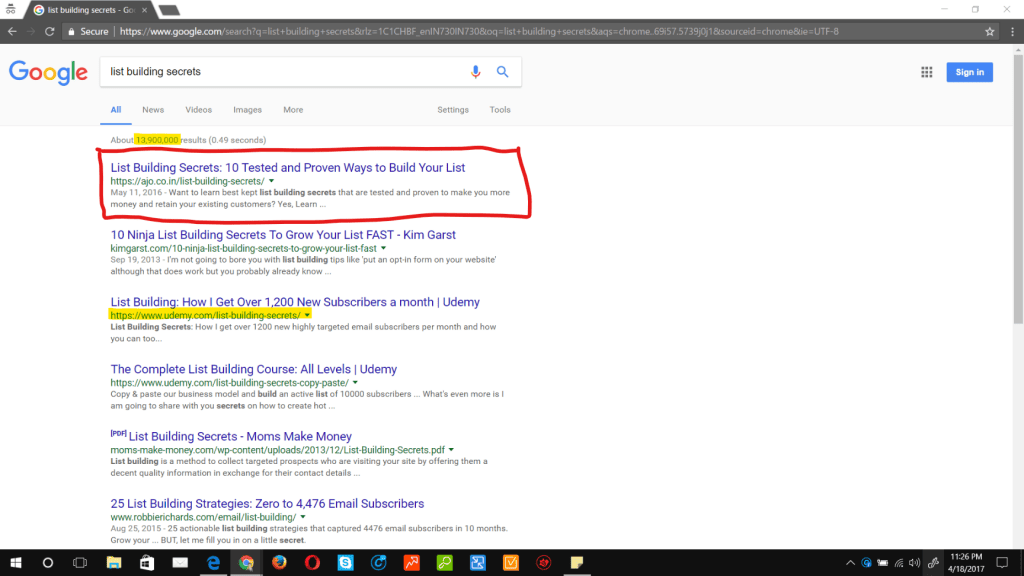The height and width of the screenshot is (576, 1024).
Task: Expand hidden icons chevron in the tray
Action: (851, 563)
